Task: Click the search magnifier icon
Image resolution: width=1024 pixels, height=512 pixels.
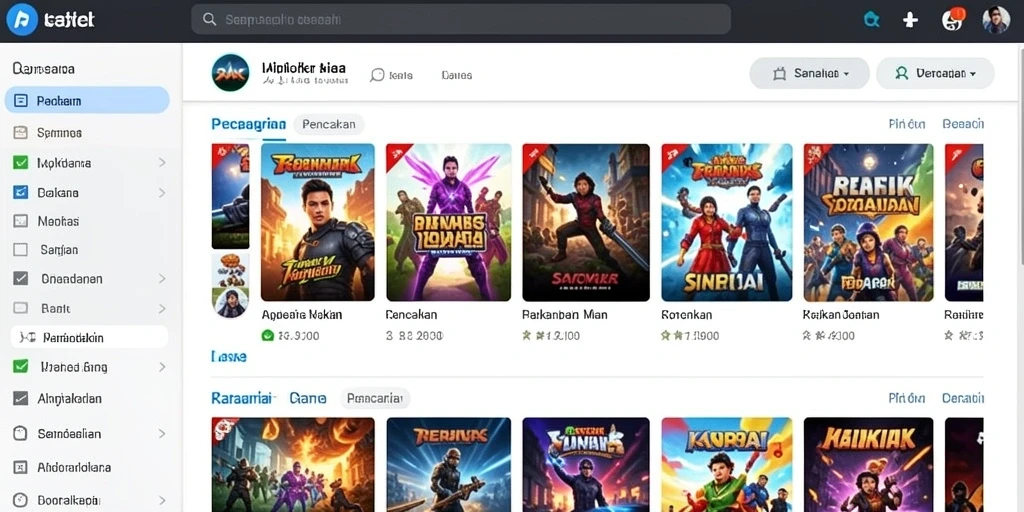Action: click(x=210, y=20)
